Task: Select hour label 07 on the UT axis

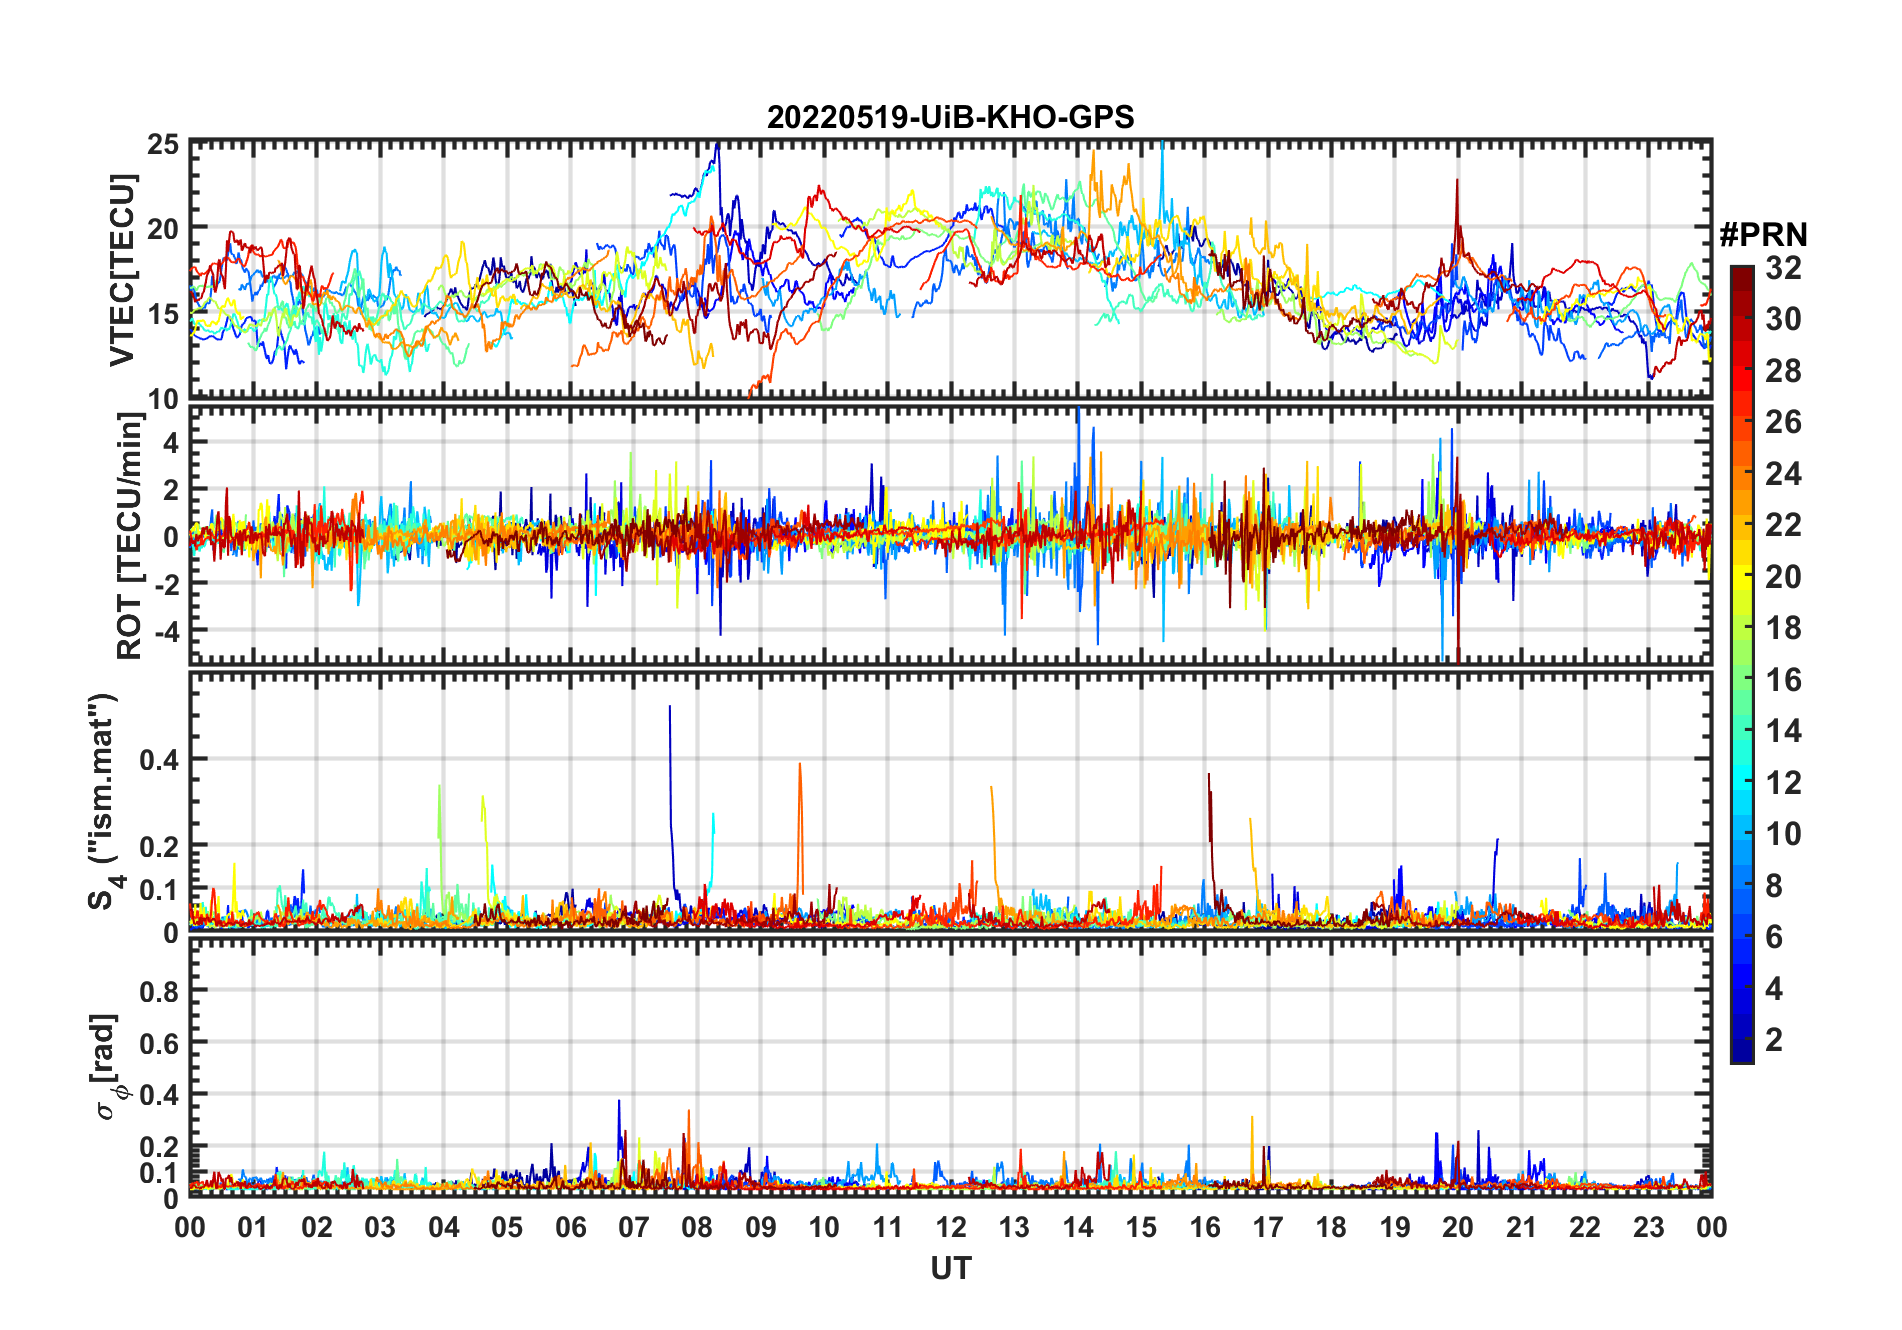Action: pos(634,1227)
